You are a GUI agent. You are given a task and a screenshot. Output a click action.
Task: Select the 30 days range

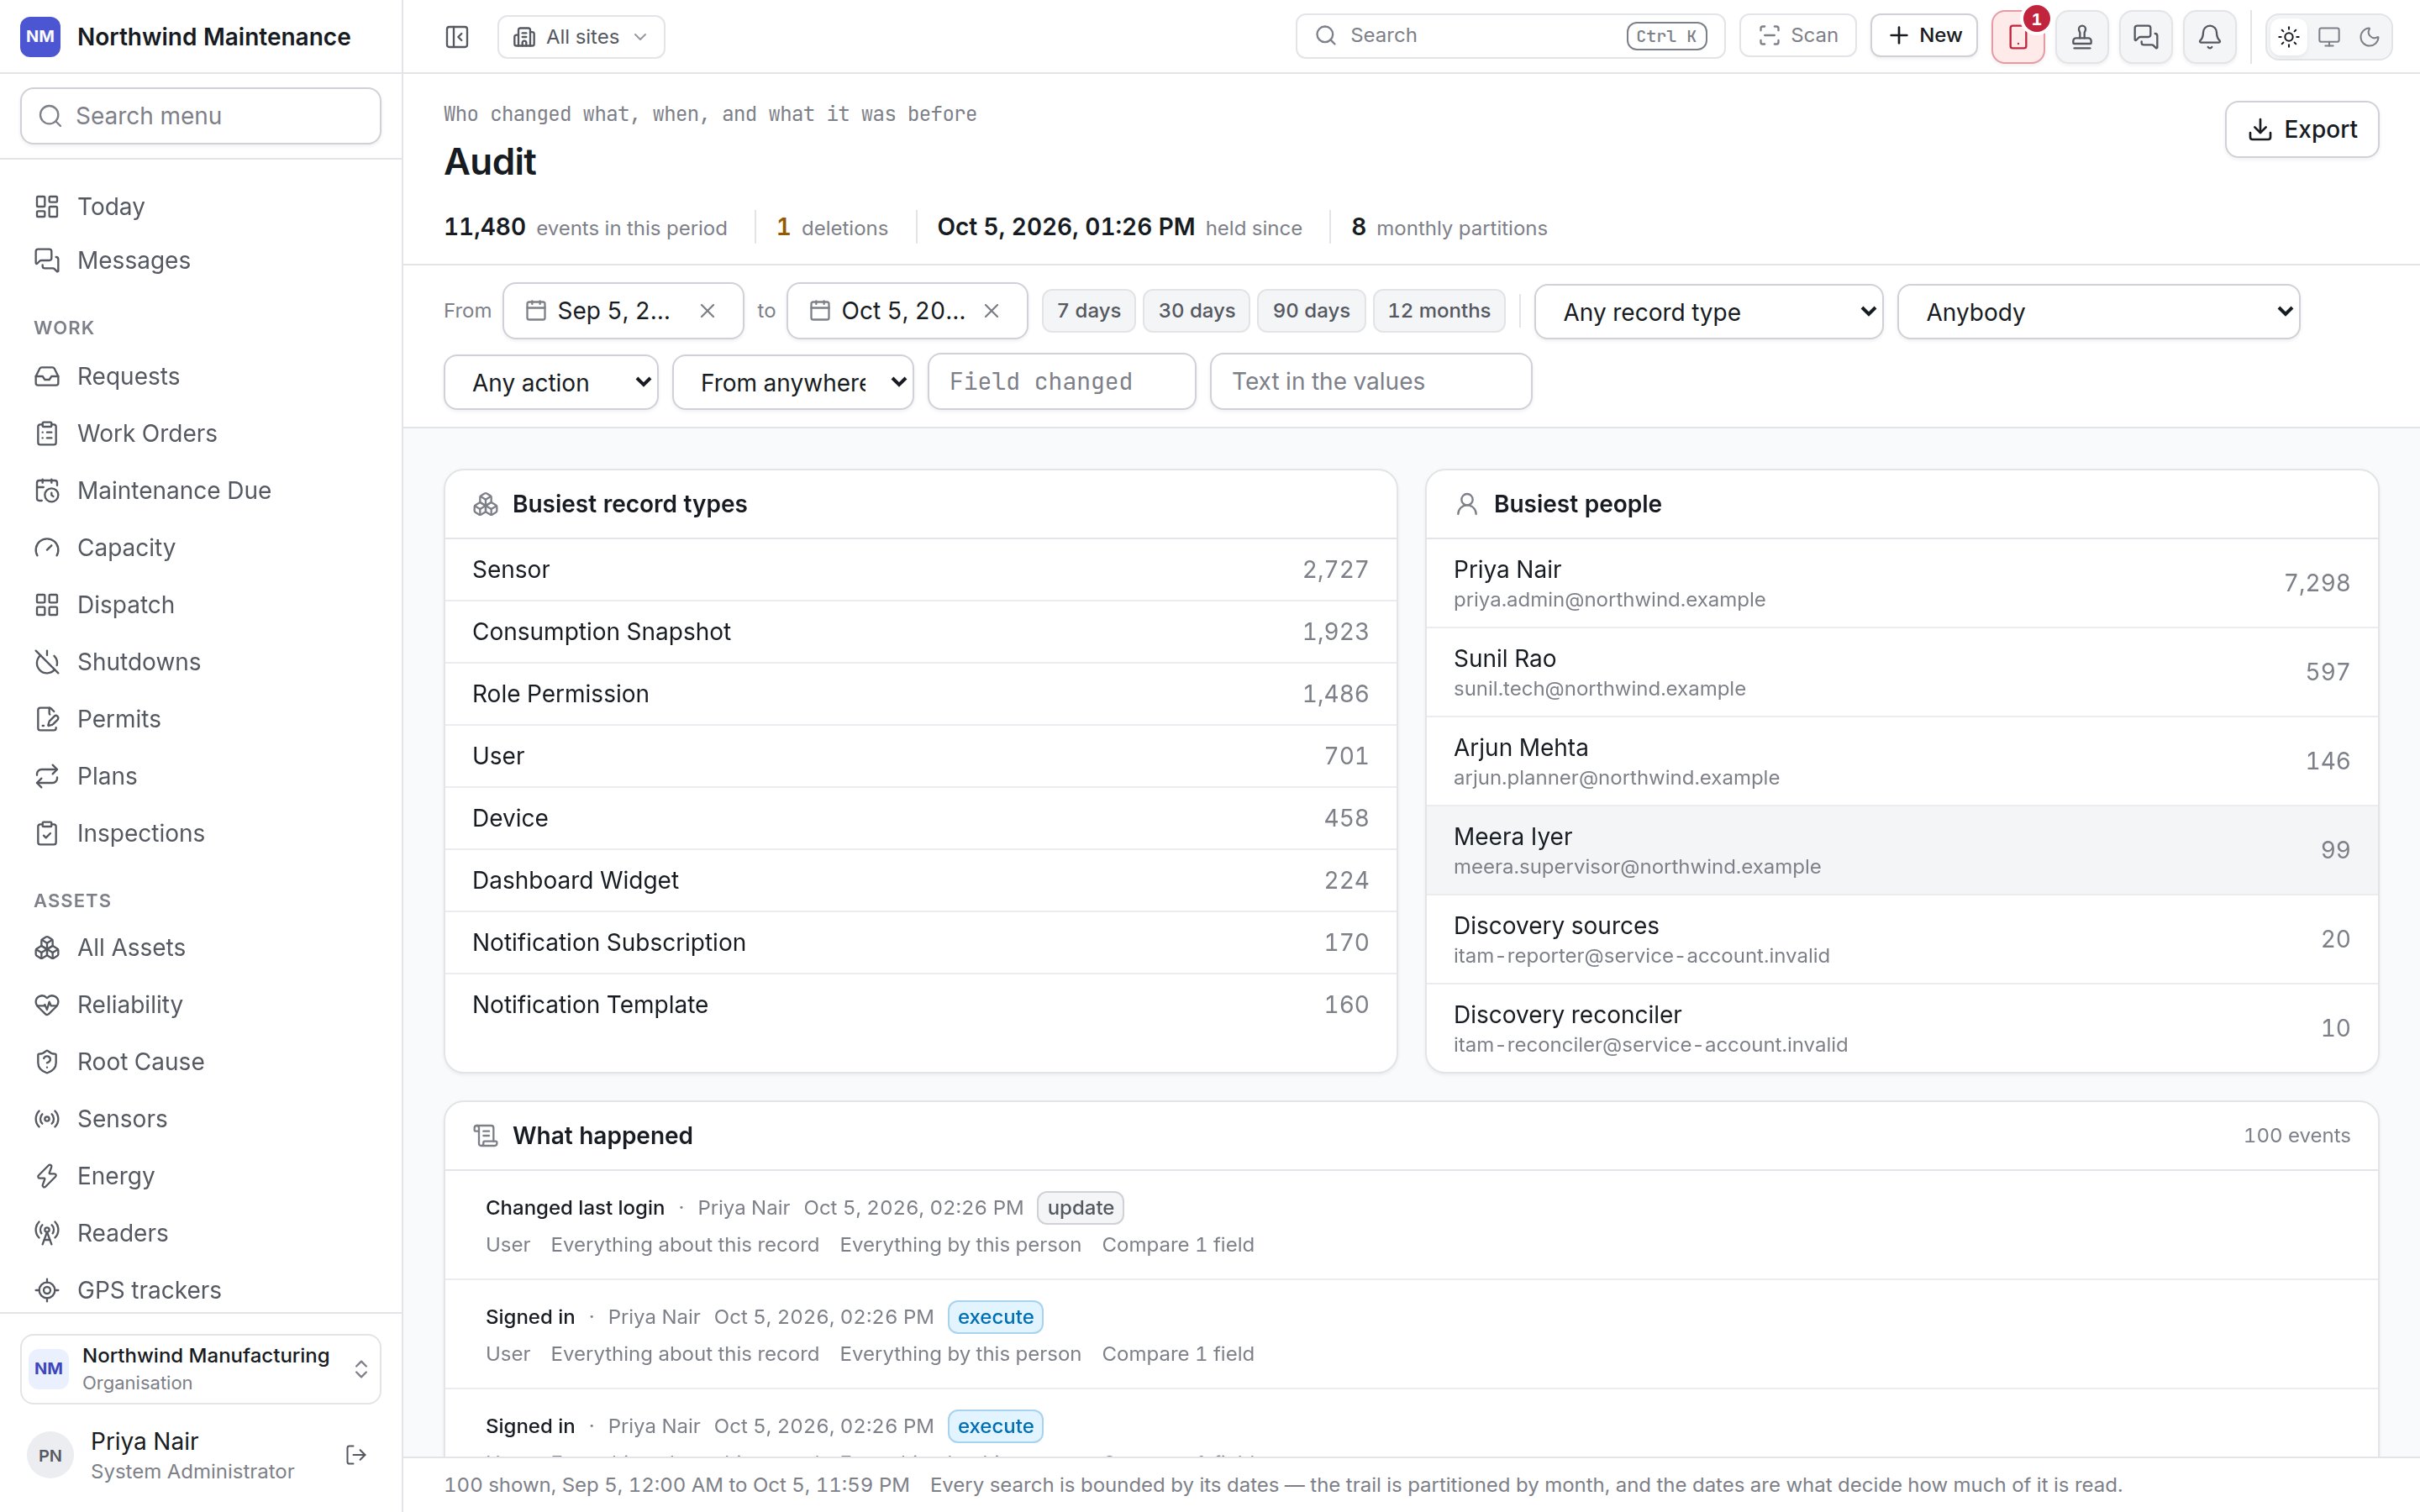click(1196, 311)
